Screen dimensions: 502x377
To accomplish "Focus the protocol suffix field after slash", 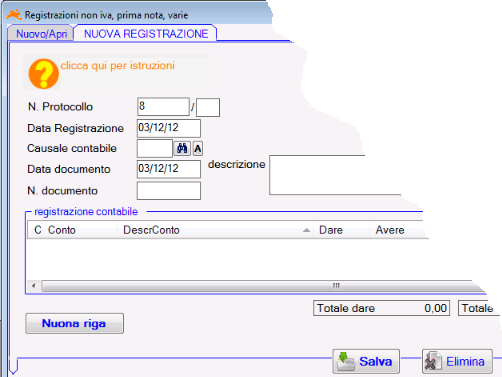I will 208,107.
